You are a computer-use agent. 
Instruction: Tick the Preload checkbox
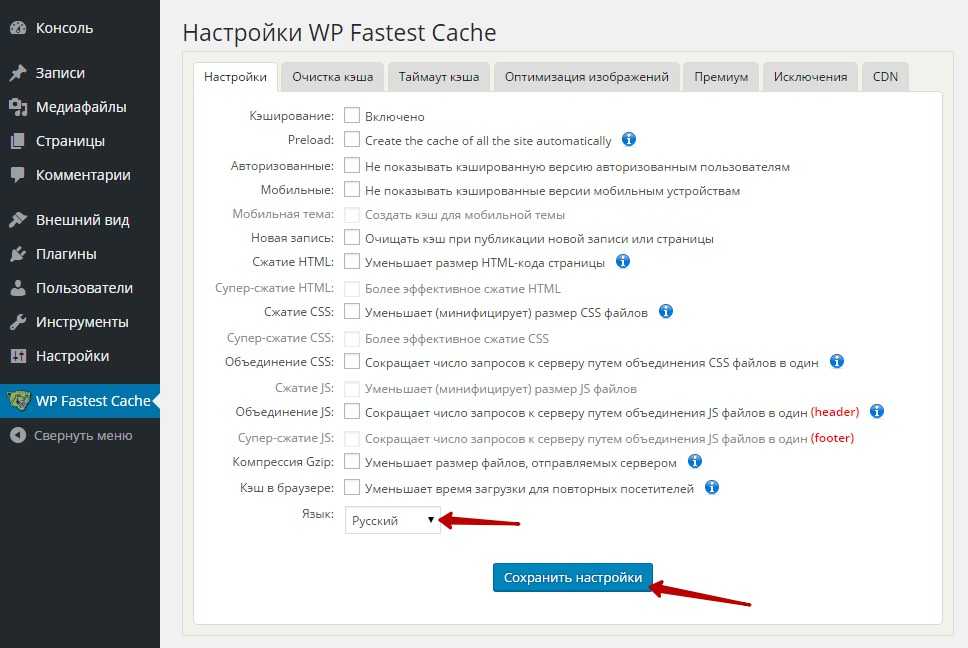point(352,139)
